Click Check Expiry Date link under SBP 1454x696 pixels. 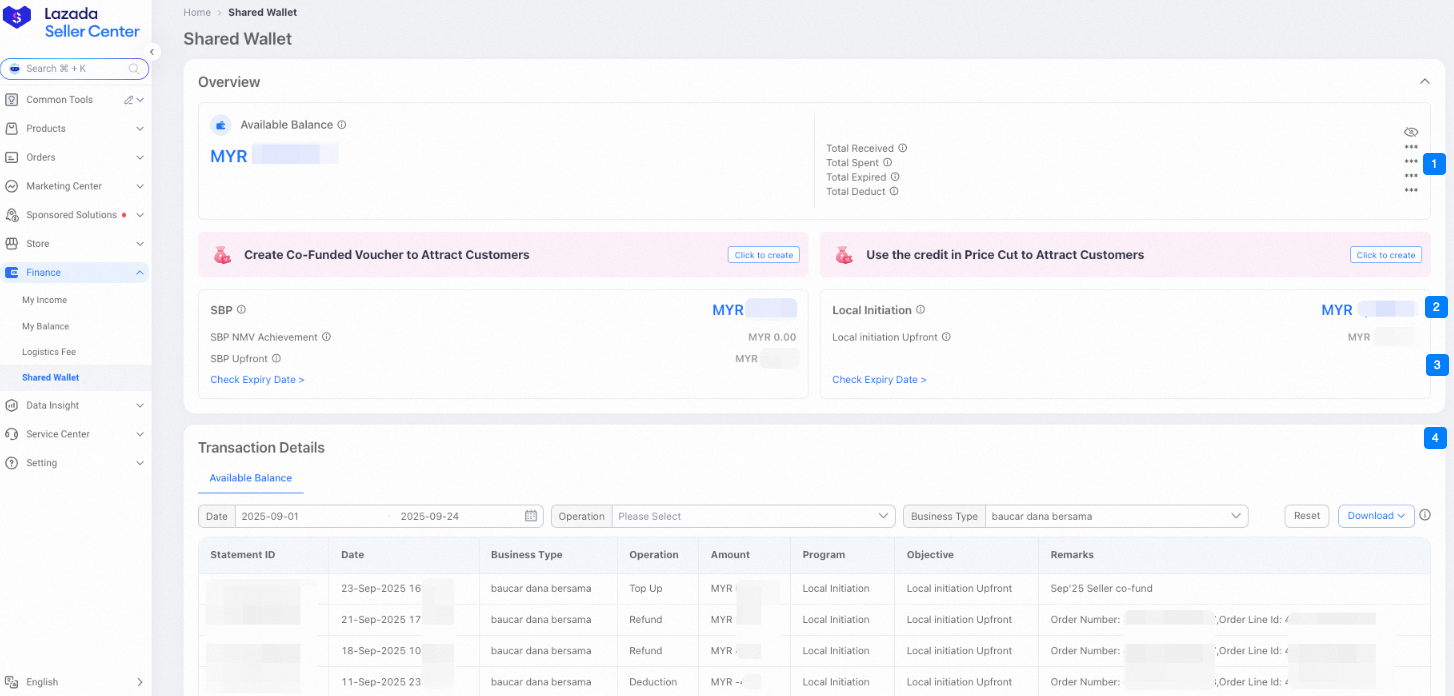click(257, 380)
